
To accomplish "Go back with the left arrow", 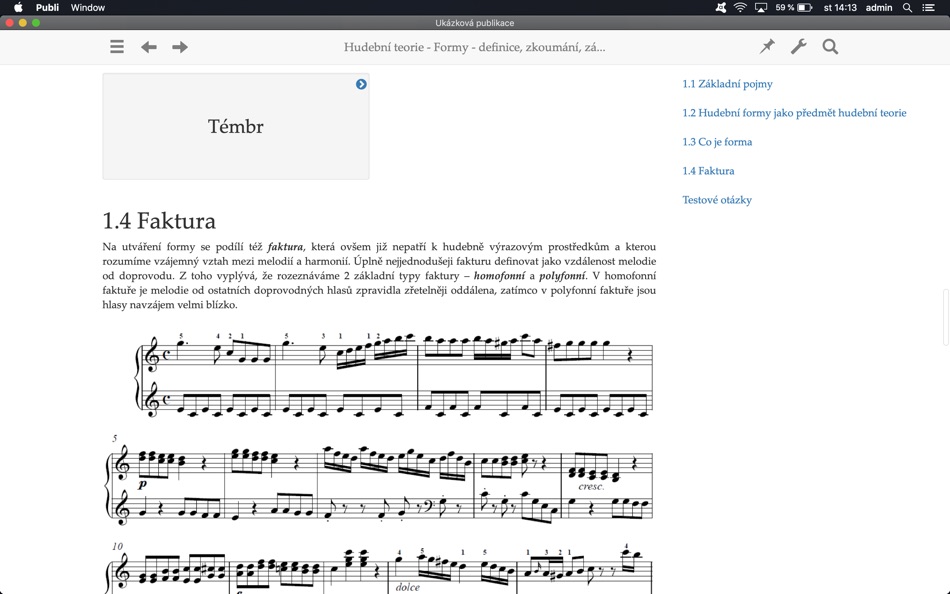I will (148, 47).
